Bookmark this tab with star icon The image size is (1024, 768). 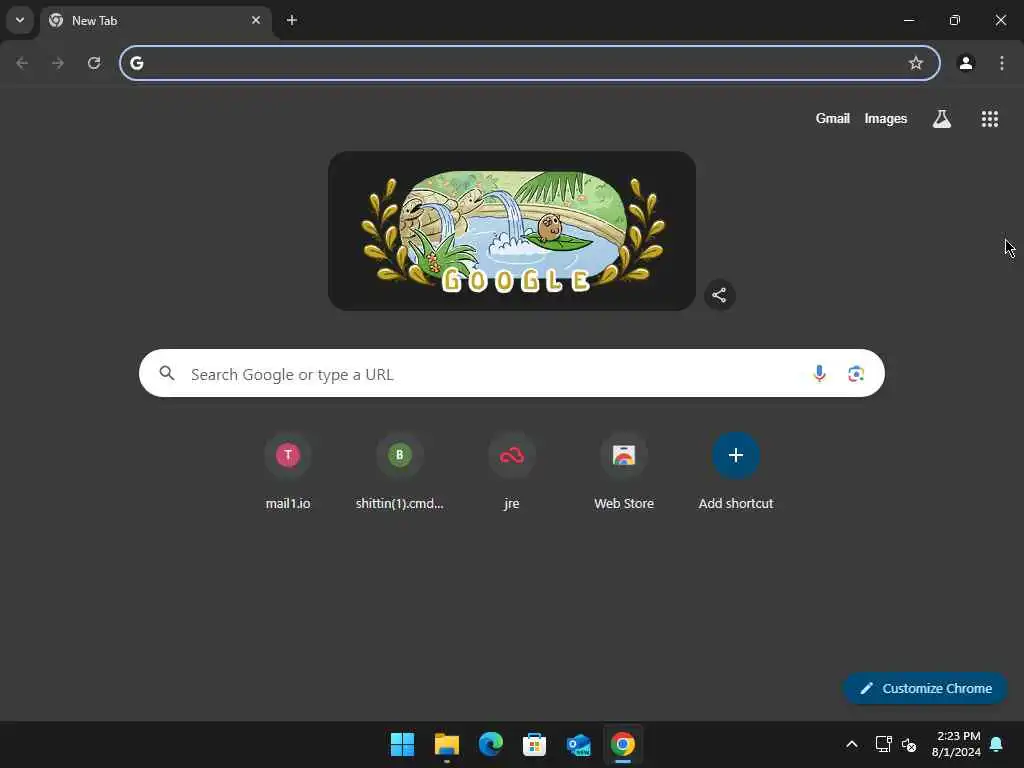coord(916,63)
